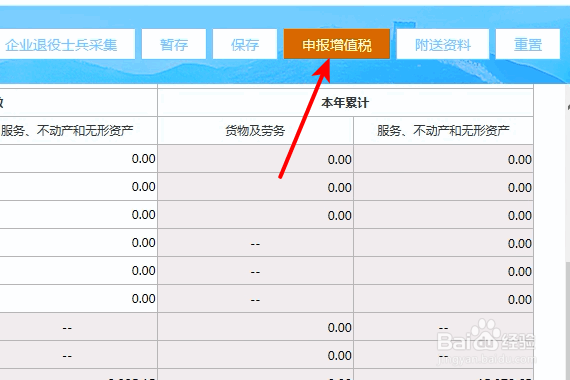Click the vertical scrollbar thumb
Image resolution: width=570 pixels, height=380 pixels.
coord(567,320)
